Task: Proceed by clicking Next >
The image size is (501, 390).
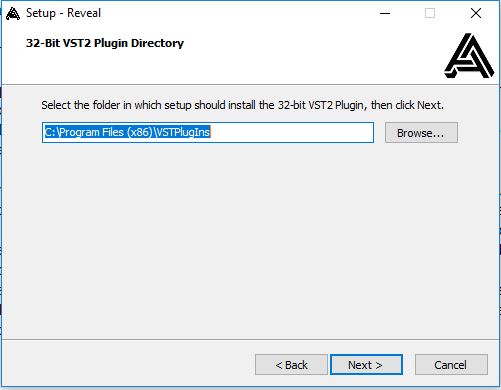Action: [366, 365]
